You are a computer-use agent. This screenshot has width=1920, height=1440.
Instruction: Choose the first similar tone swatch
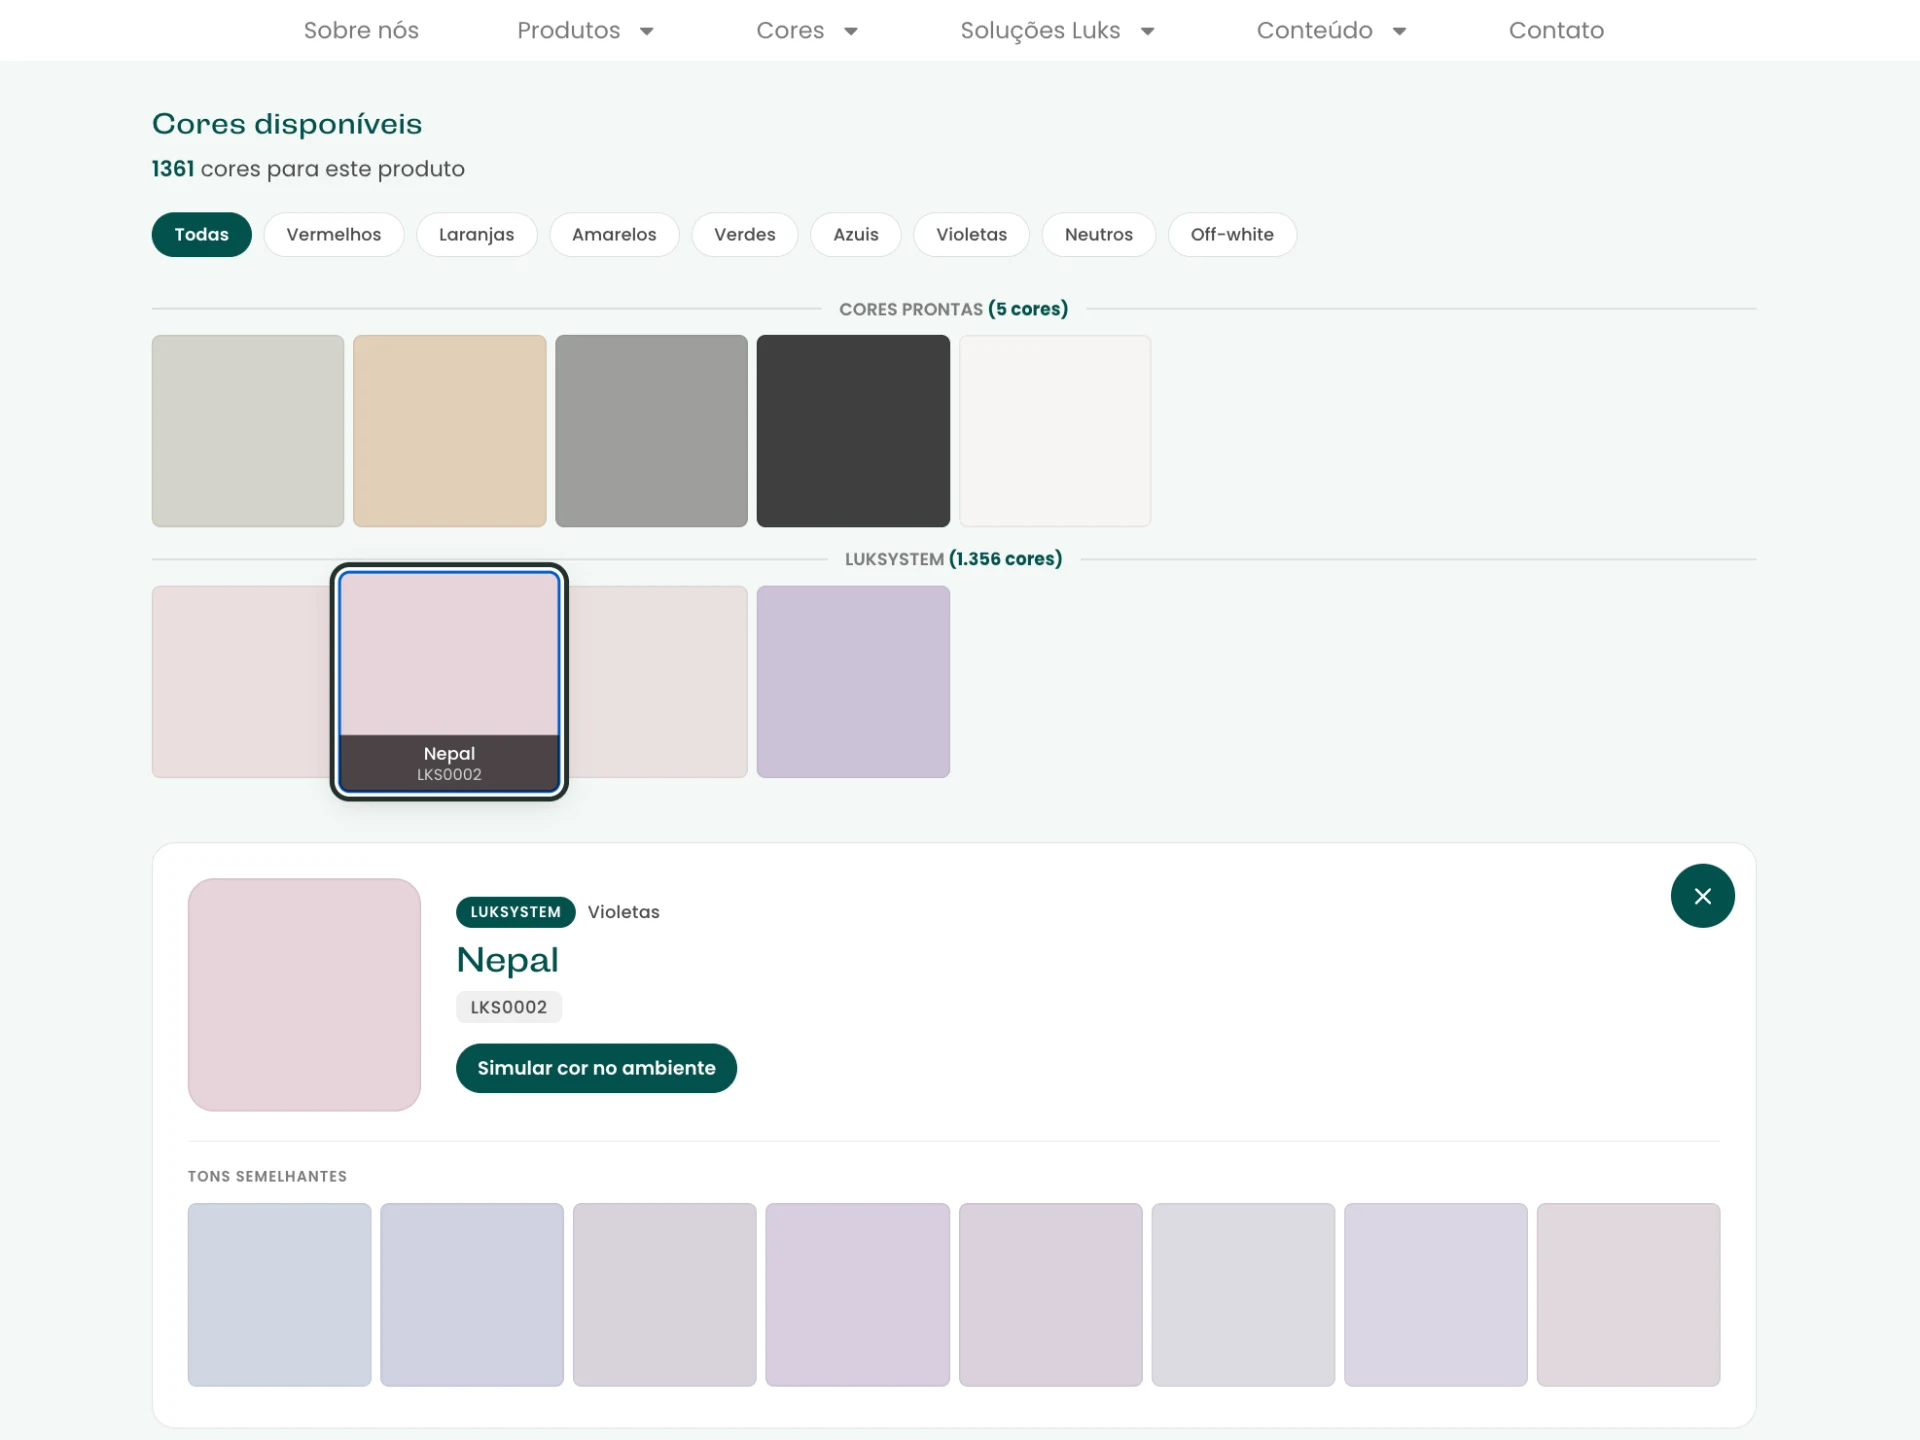point(279,1295)
